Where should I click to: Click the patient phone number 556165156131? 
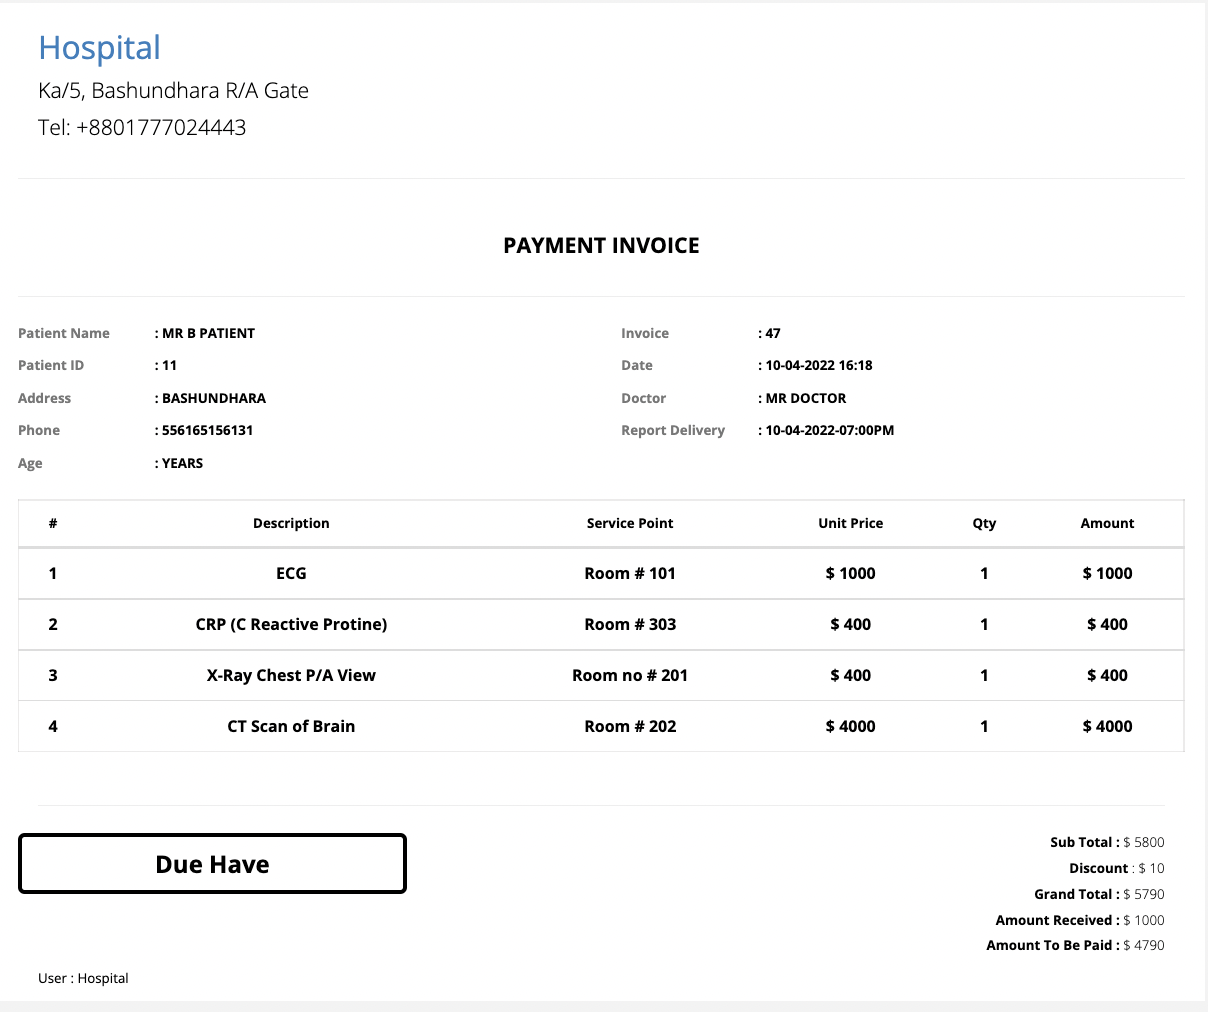[207, 431]
